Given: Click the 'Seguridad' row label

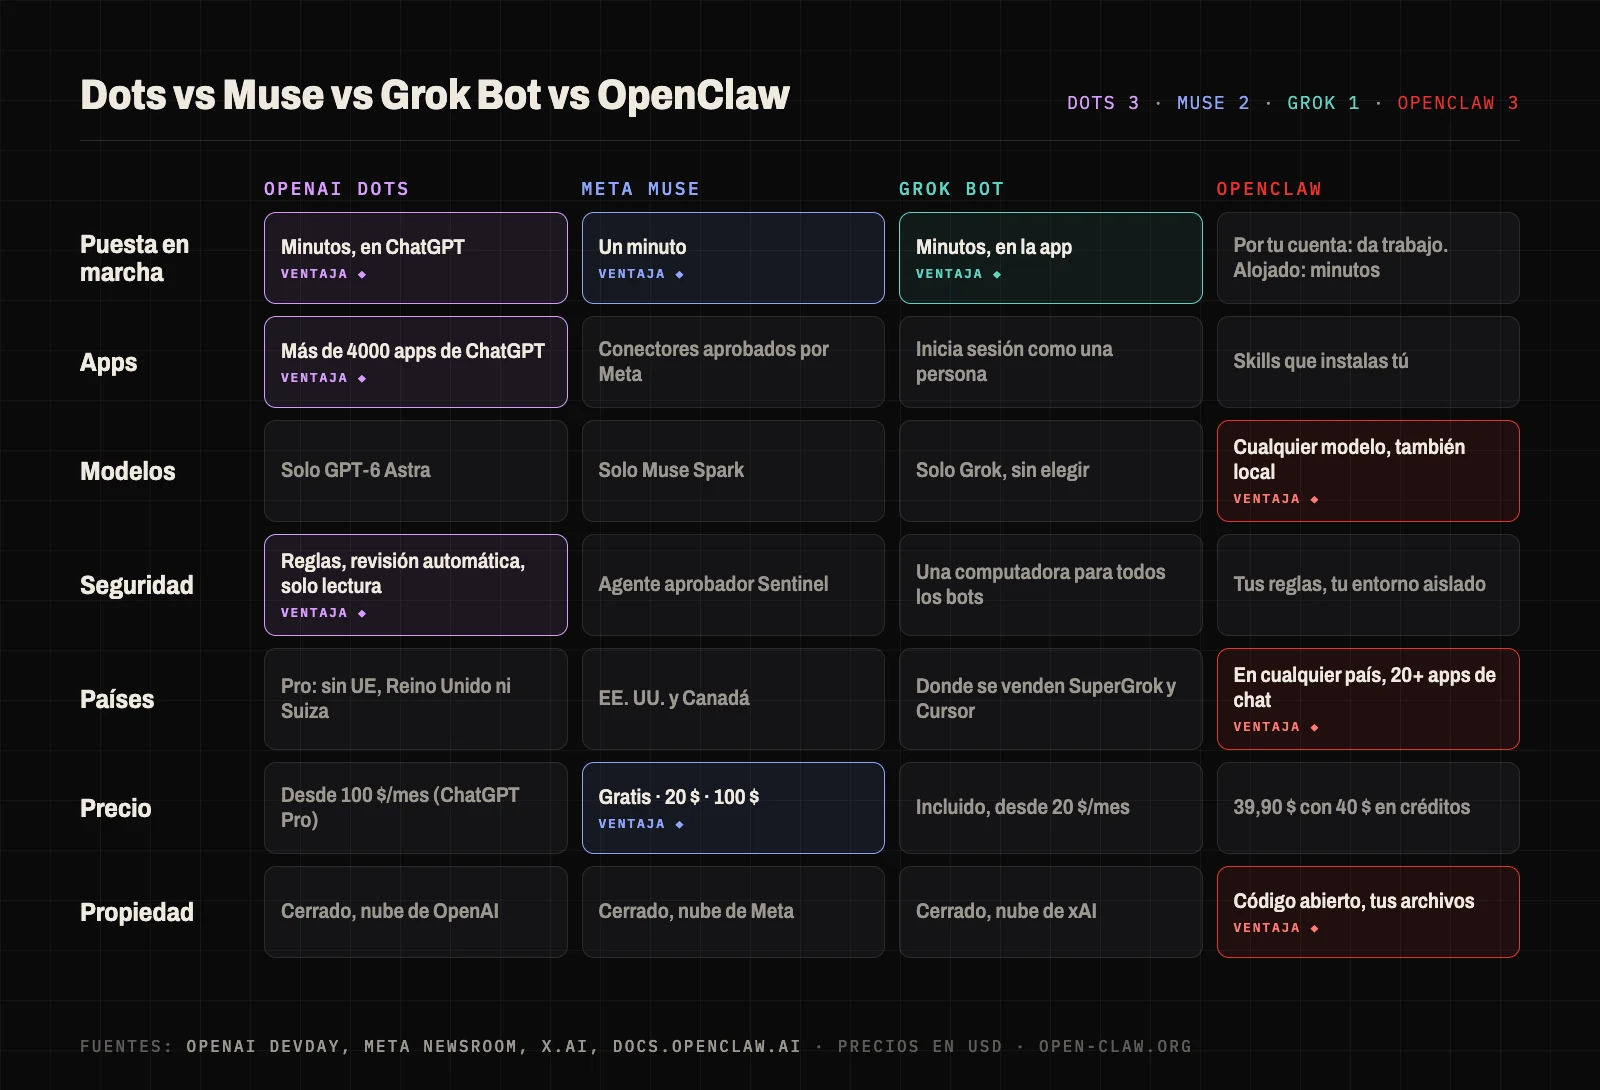Looking at the screenshot, I should click(136, 585).
